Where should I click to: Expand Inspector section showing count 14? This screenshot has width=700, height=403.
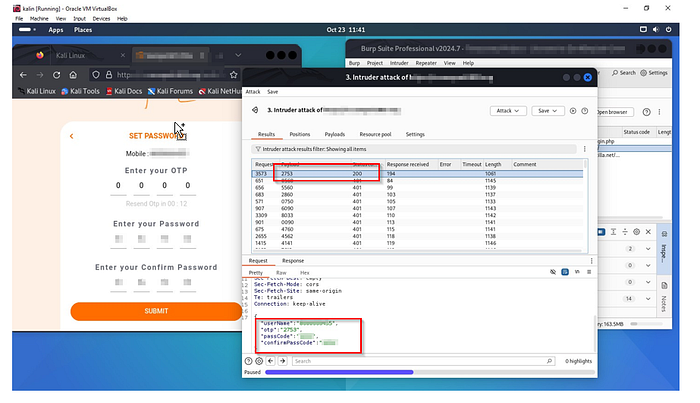[648, 299]
